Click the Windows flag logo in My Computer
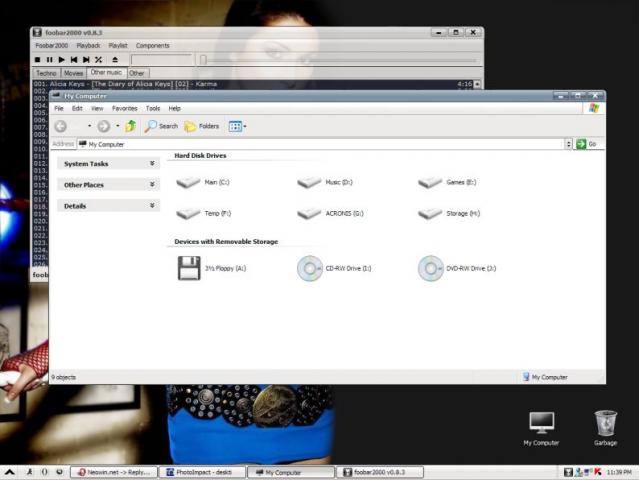This screenshot has height=480, width=639. pyautogui.click(x=594, y=108)
